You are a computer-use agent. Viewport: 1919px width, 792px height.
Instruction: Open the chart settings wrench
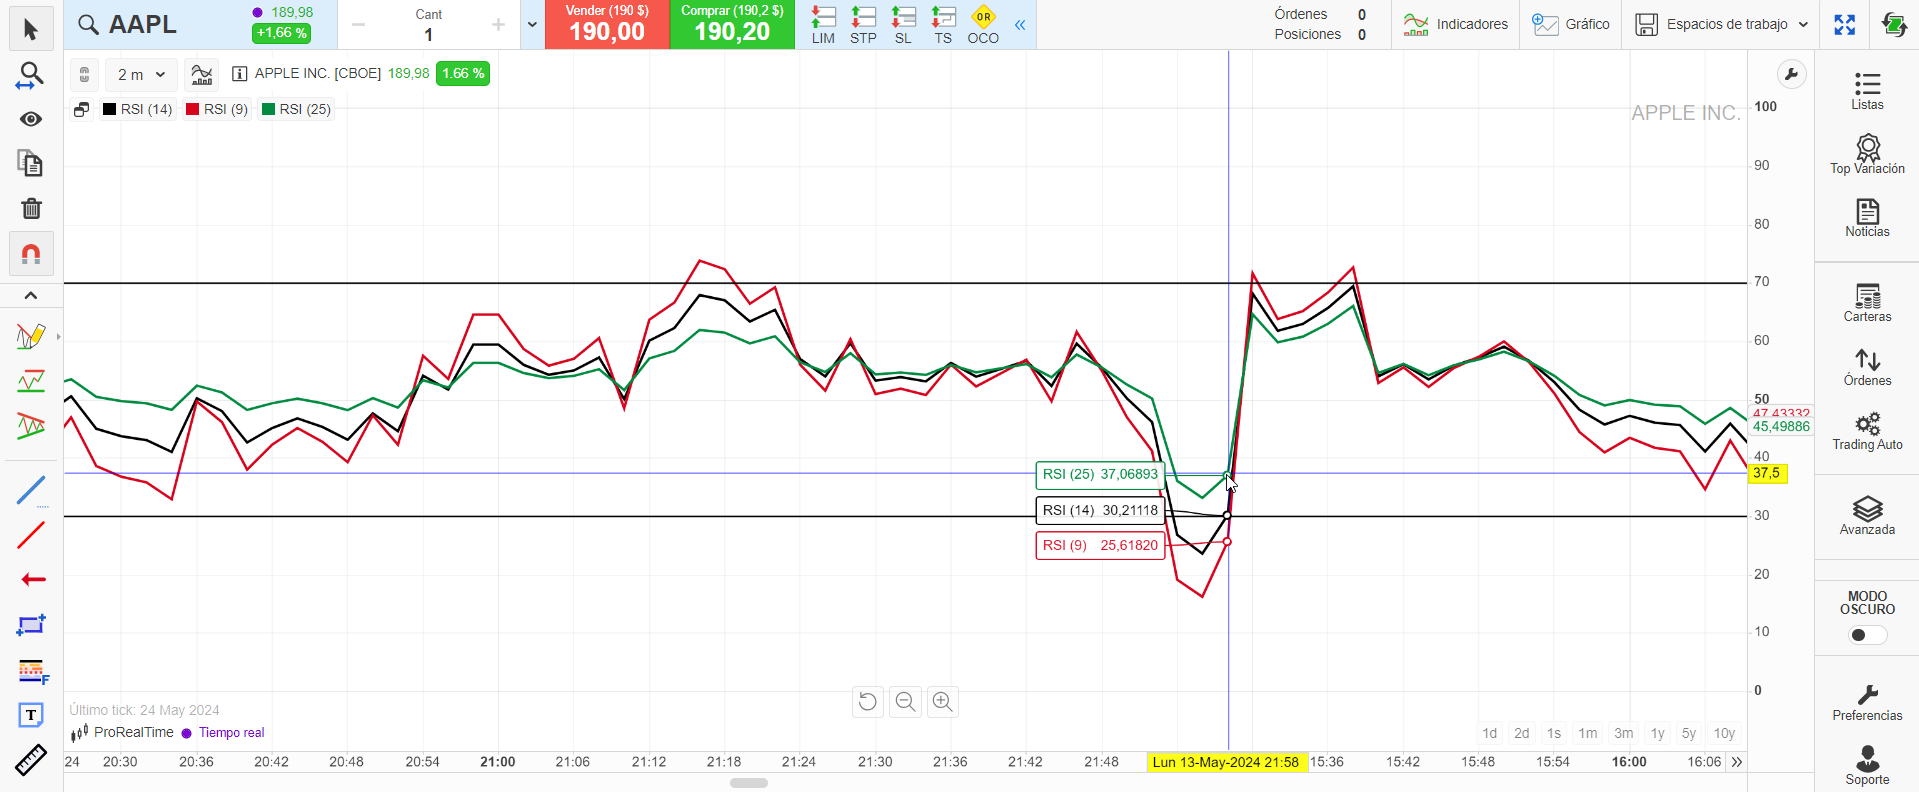(1791, 74)
